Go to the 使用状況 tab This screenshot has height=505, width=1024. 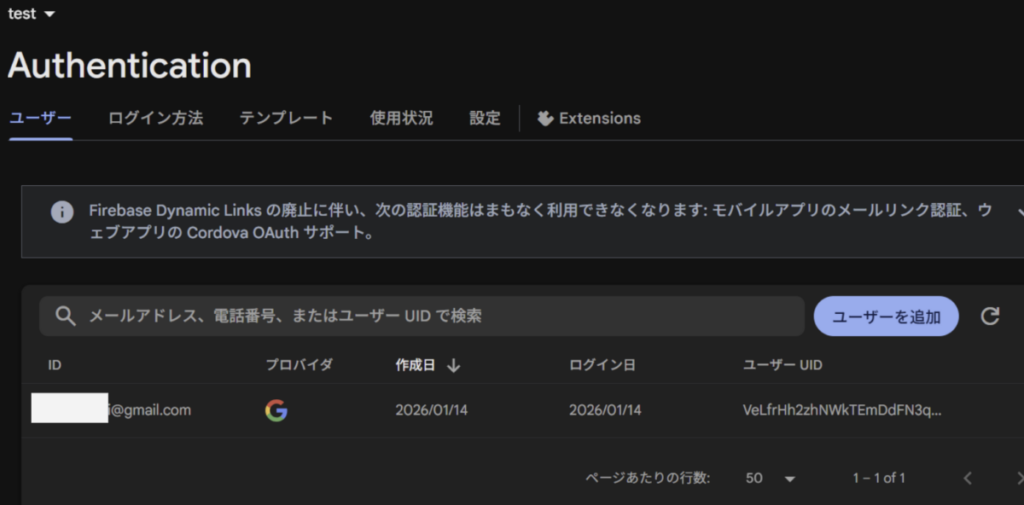(401, 118)
